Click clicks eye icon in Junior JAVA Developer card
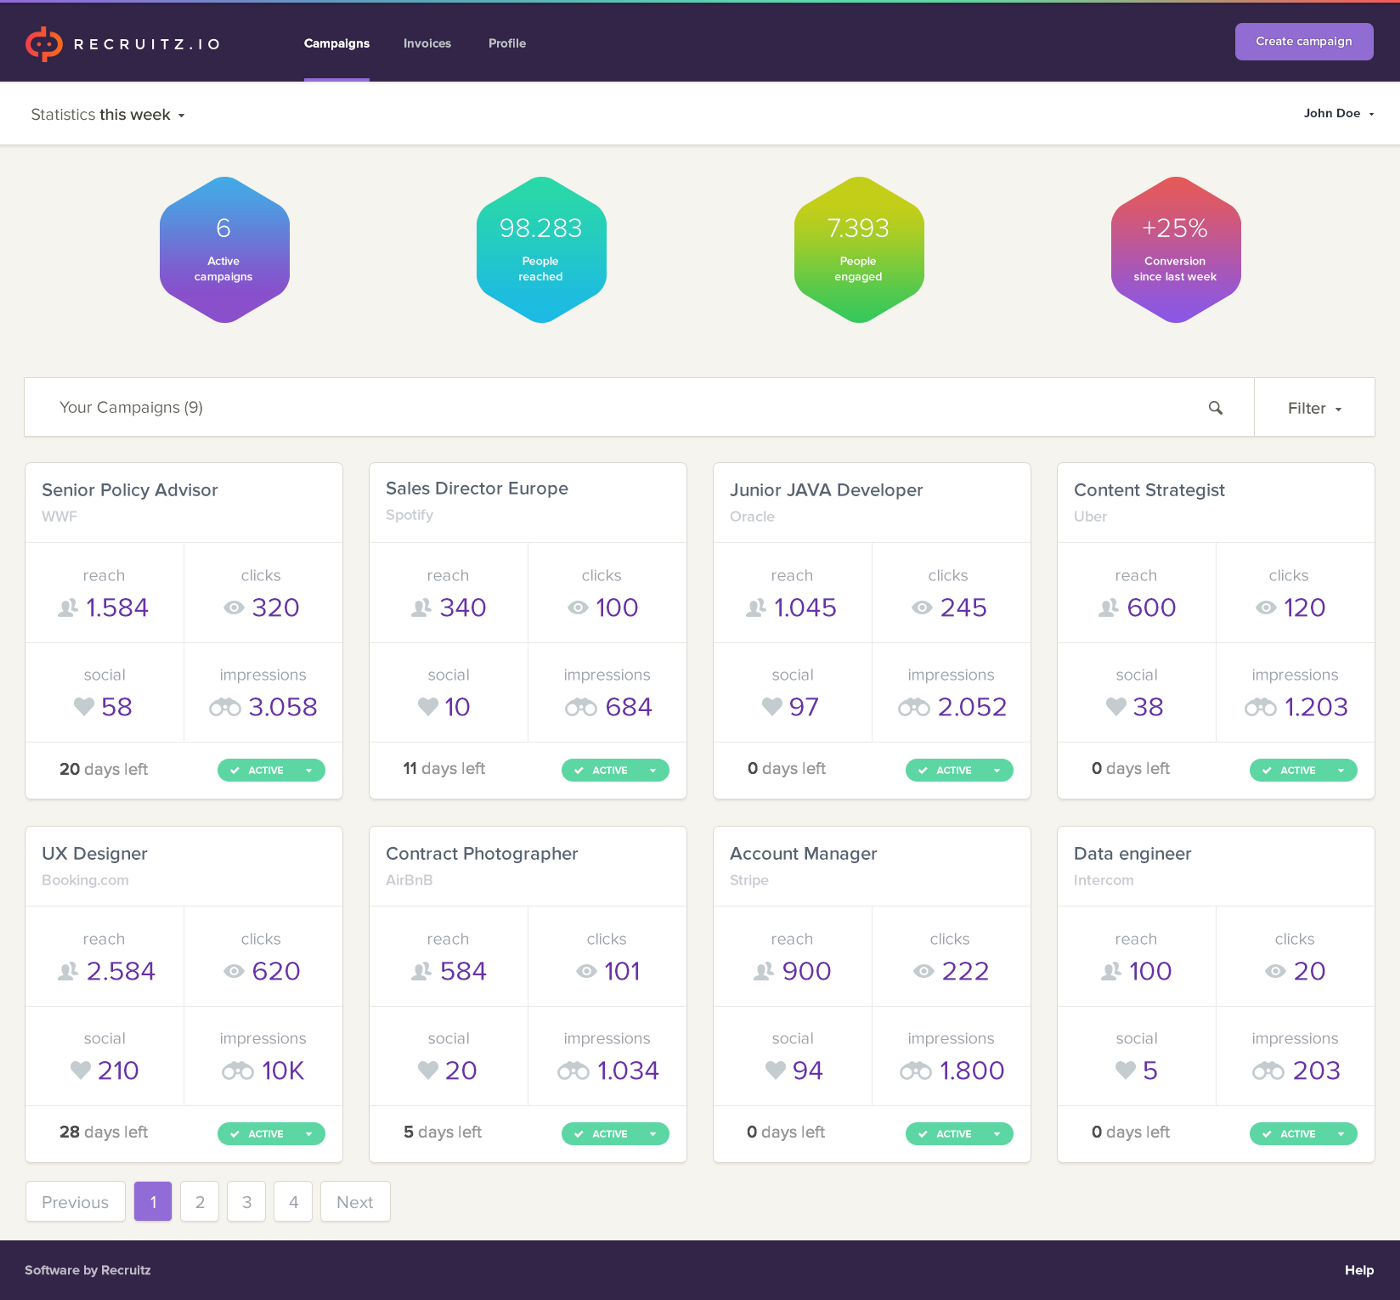The width and height of the screenshot is (1400, 1300). [922, 608]
